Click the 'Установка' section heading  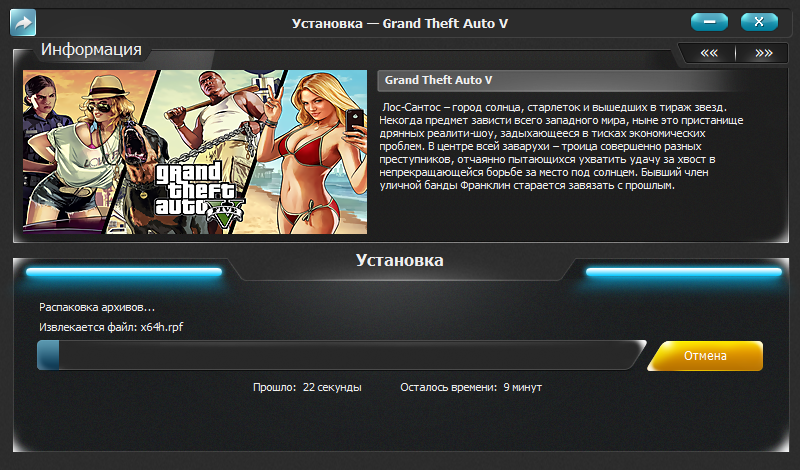point(399,260)
